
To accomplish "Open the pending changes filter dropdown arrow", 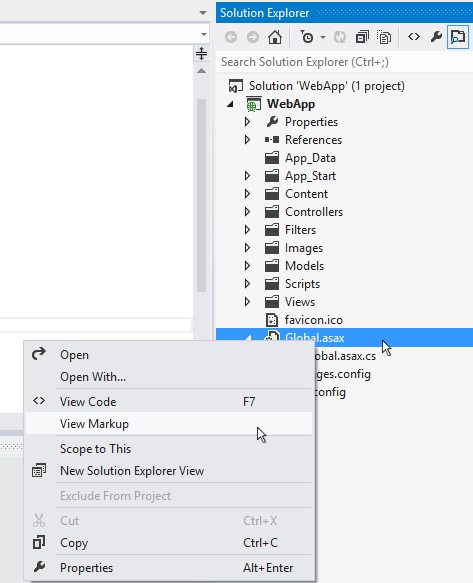I will 323,37.
